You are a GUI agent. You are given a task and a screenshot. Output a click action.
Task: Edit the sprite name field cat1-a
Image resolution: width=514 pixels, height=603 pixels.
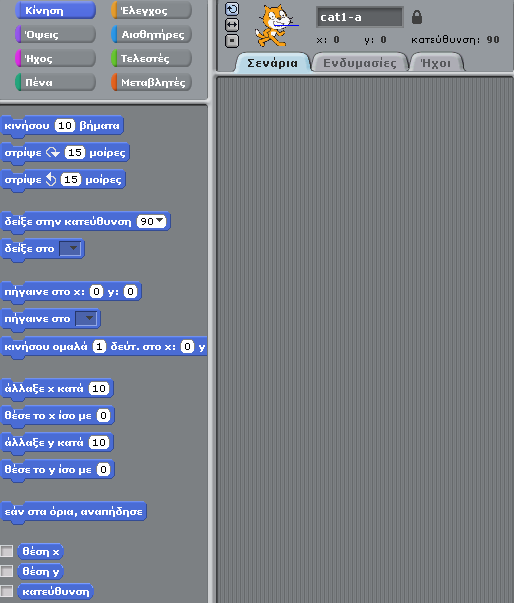coord(359,17)
